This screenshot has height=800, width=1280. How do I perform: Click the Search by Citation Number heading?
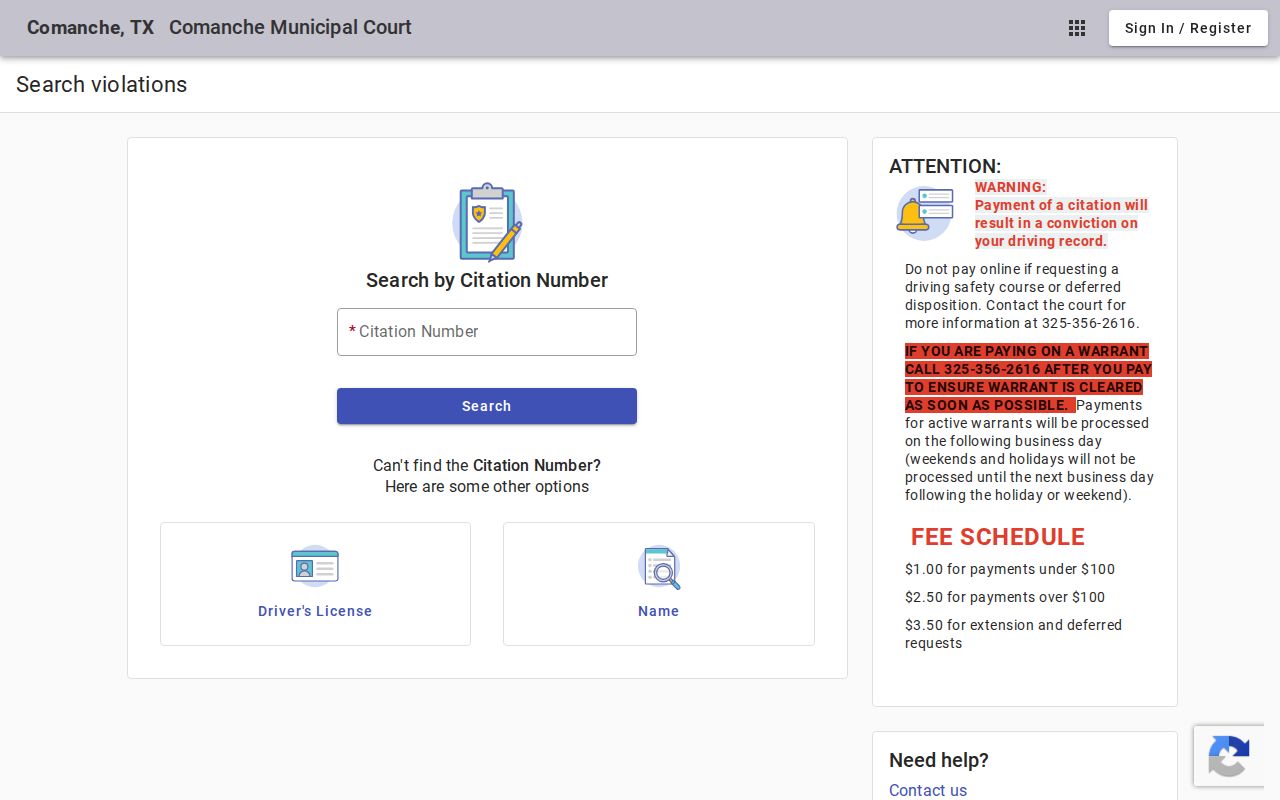(487, 280)
